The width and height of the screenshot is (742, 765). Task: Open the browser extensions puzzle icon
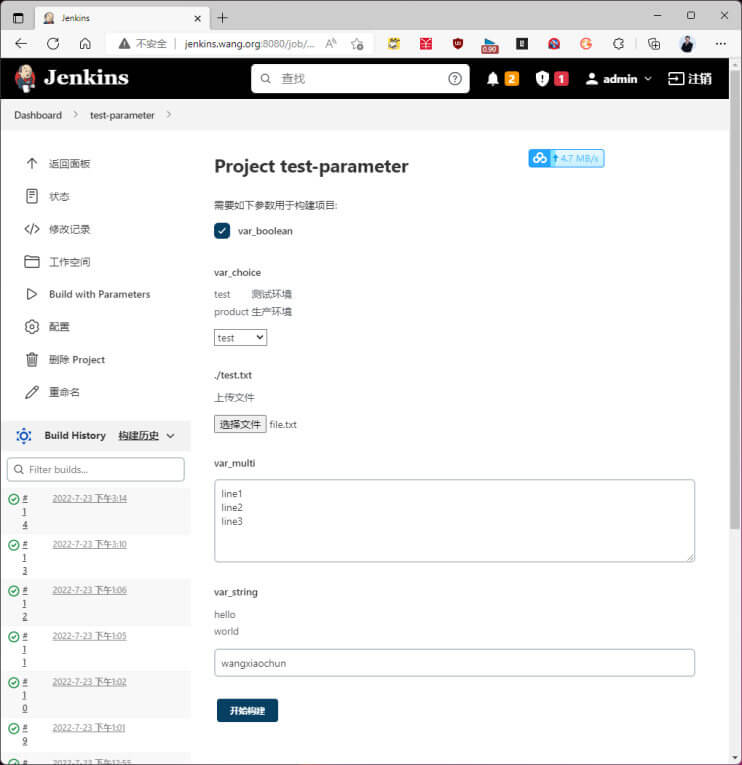pos(618,44)
